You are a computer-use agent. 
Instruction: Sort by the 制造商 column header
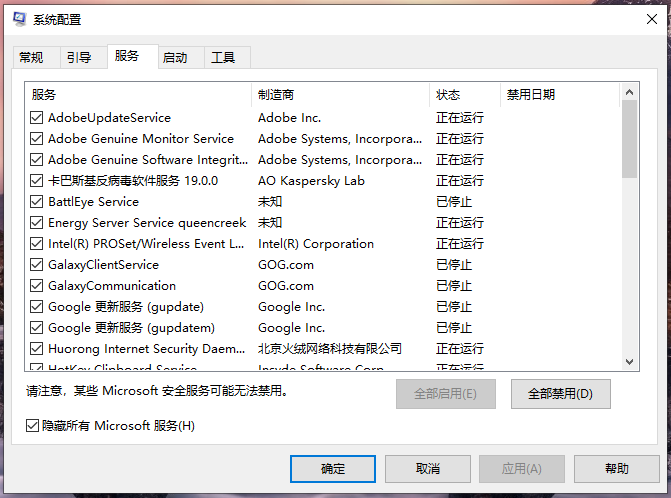pyautogui.click(x=341, y=95)
